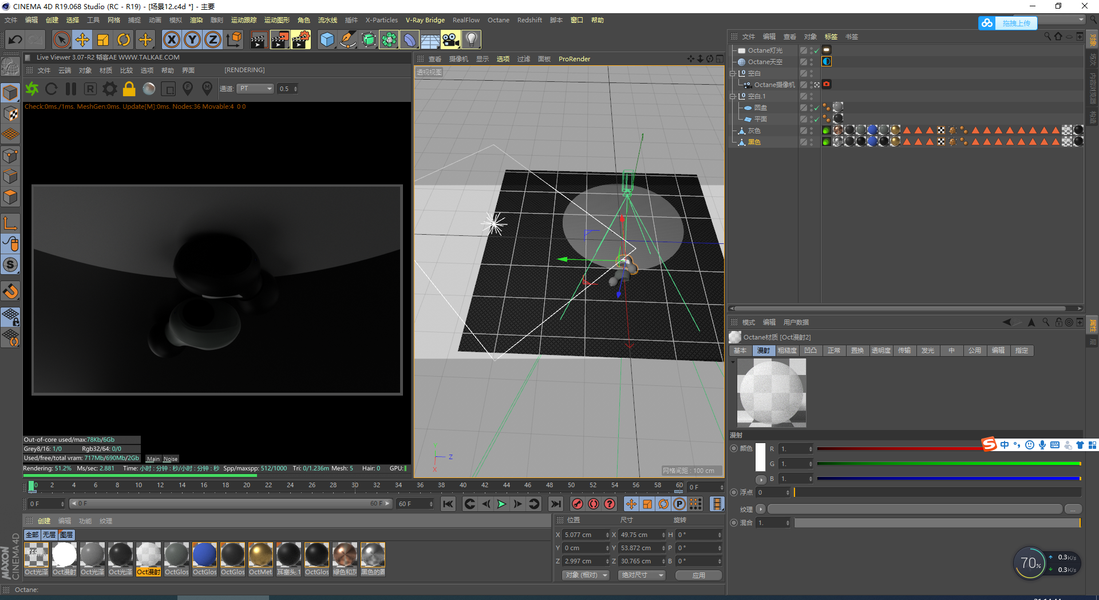
Task: Click the Live Viewer clay mode sphere
Action: (149, 88)
